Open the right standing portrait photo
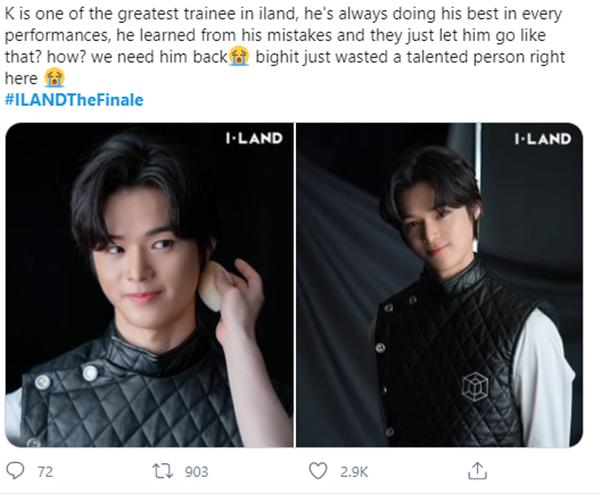Screen dimensions: 600x494 coord(440,285)
